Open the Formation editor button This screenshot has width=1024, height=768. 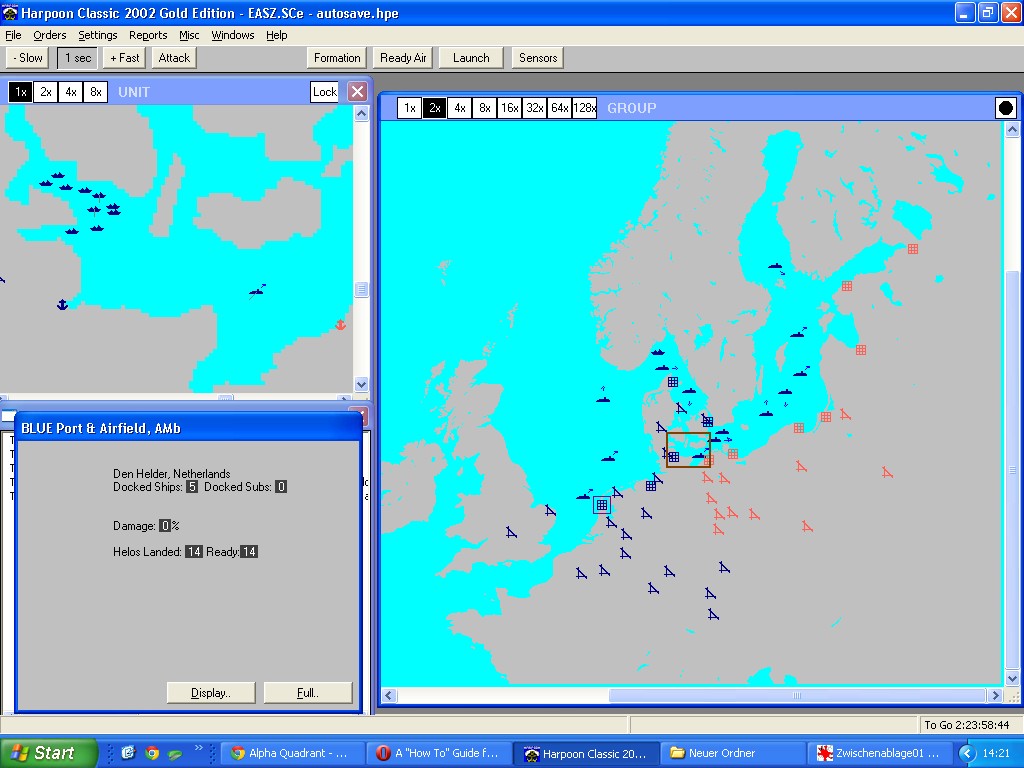pos(337,58)
